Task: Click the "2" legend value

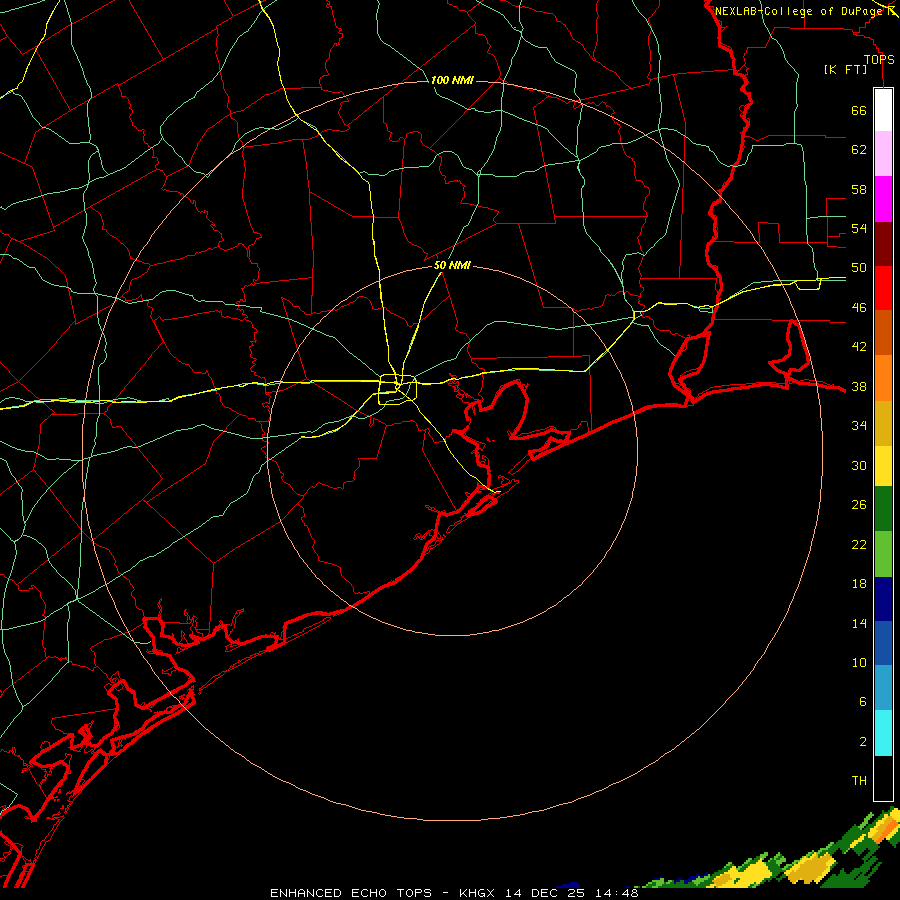Action: point(863,742)
